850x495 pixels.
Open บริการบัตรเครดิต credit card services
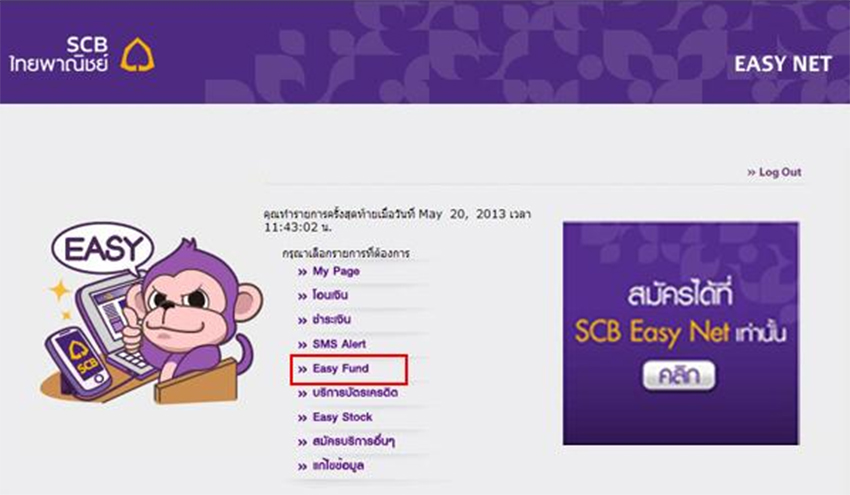point(355,393)
